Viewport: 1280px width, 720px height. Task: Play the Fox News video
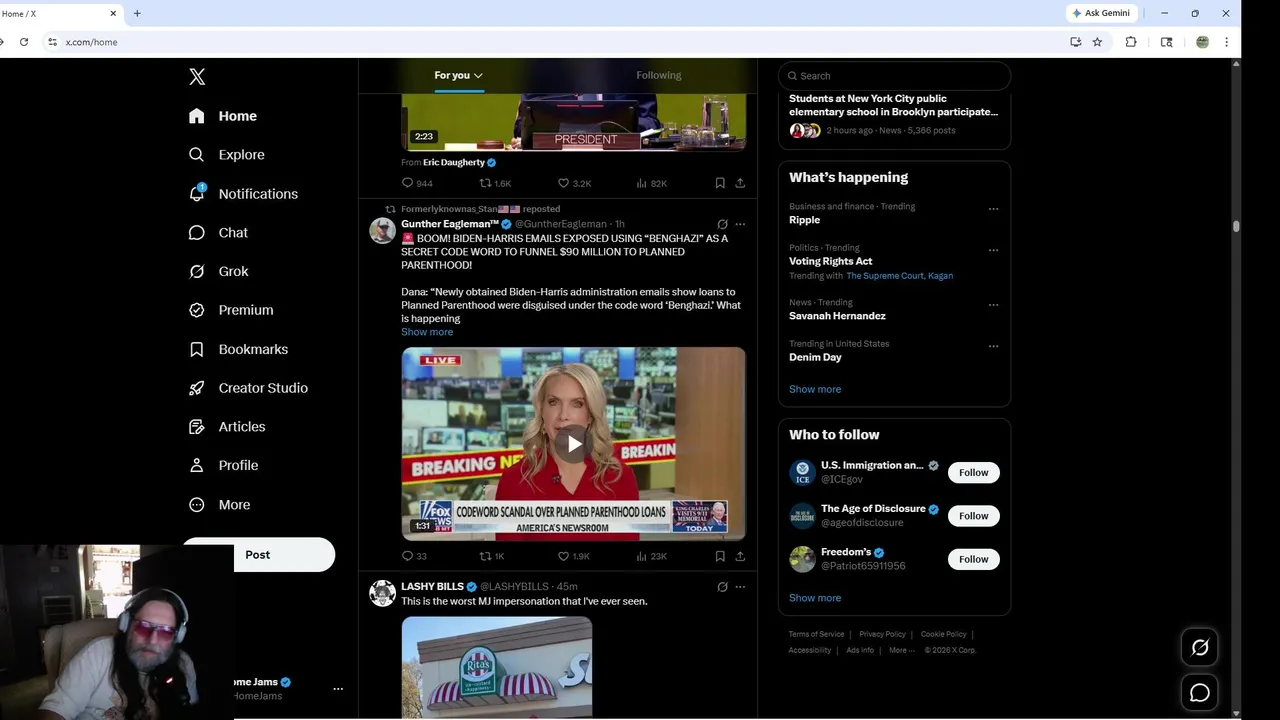click(574, 444)
